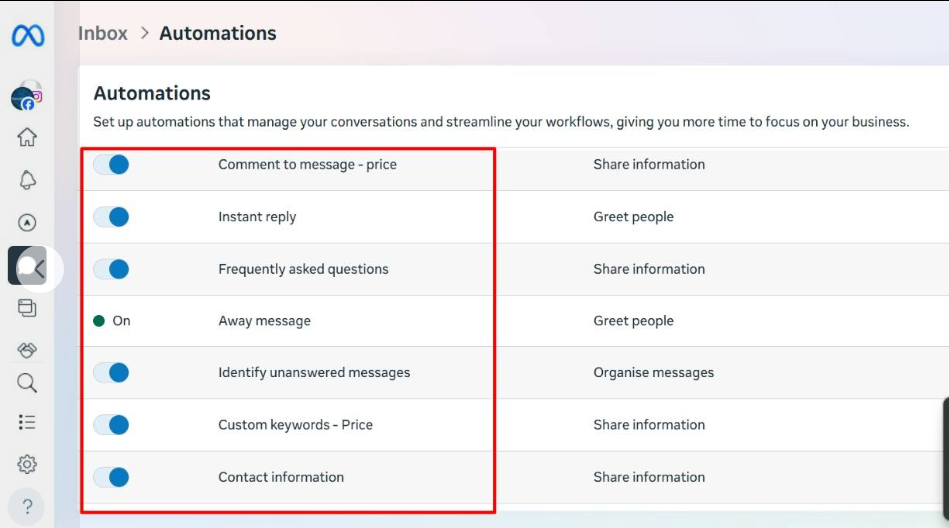
Task: Toggle off Instant reply automation
Action: point(111,217)
